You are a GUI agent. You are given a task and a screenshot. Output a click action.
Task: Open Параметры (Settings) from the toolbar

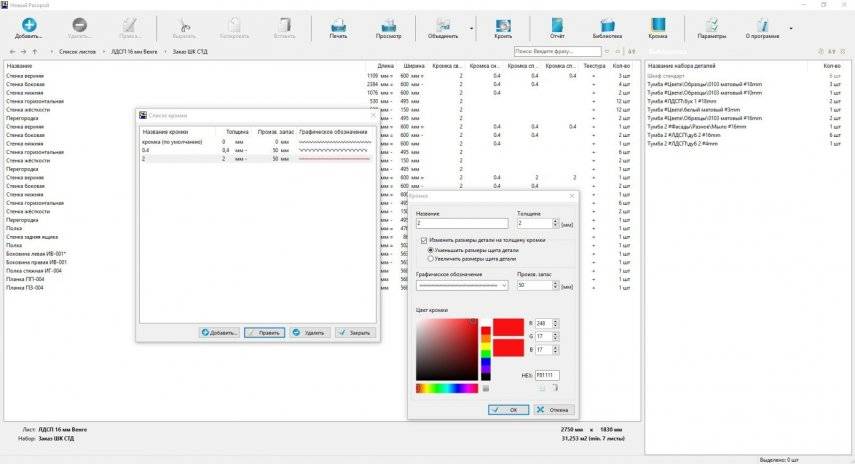(711, 25)
